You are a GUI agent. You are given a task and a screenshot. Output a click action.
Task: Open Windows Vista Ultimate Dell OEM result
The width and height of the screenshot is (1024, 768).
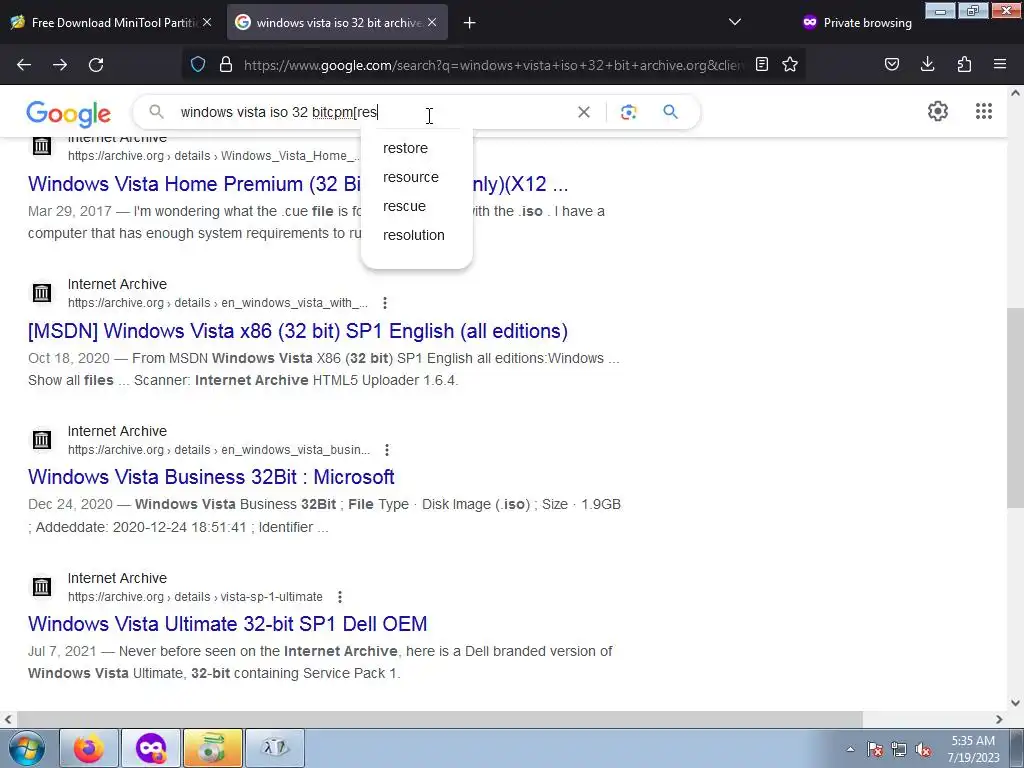point(227,624)
